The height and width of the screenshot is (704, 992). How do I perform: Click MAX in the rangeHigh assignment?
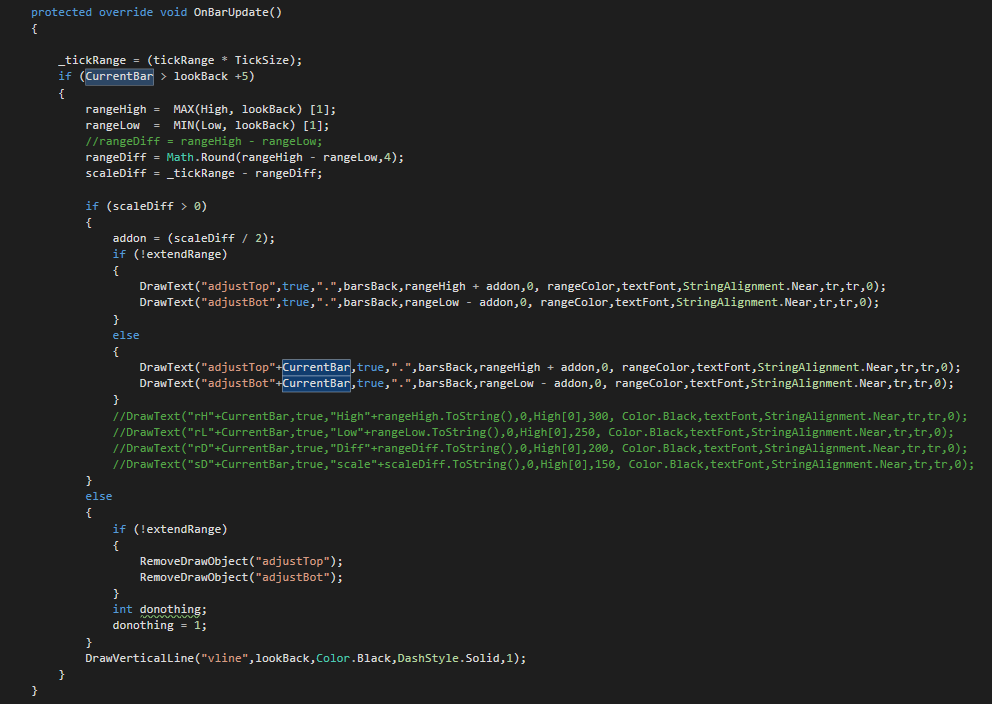tap(183, 109)
